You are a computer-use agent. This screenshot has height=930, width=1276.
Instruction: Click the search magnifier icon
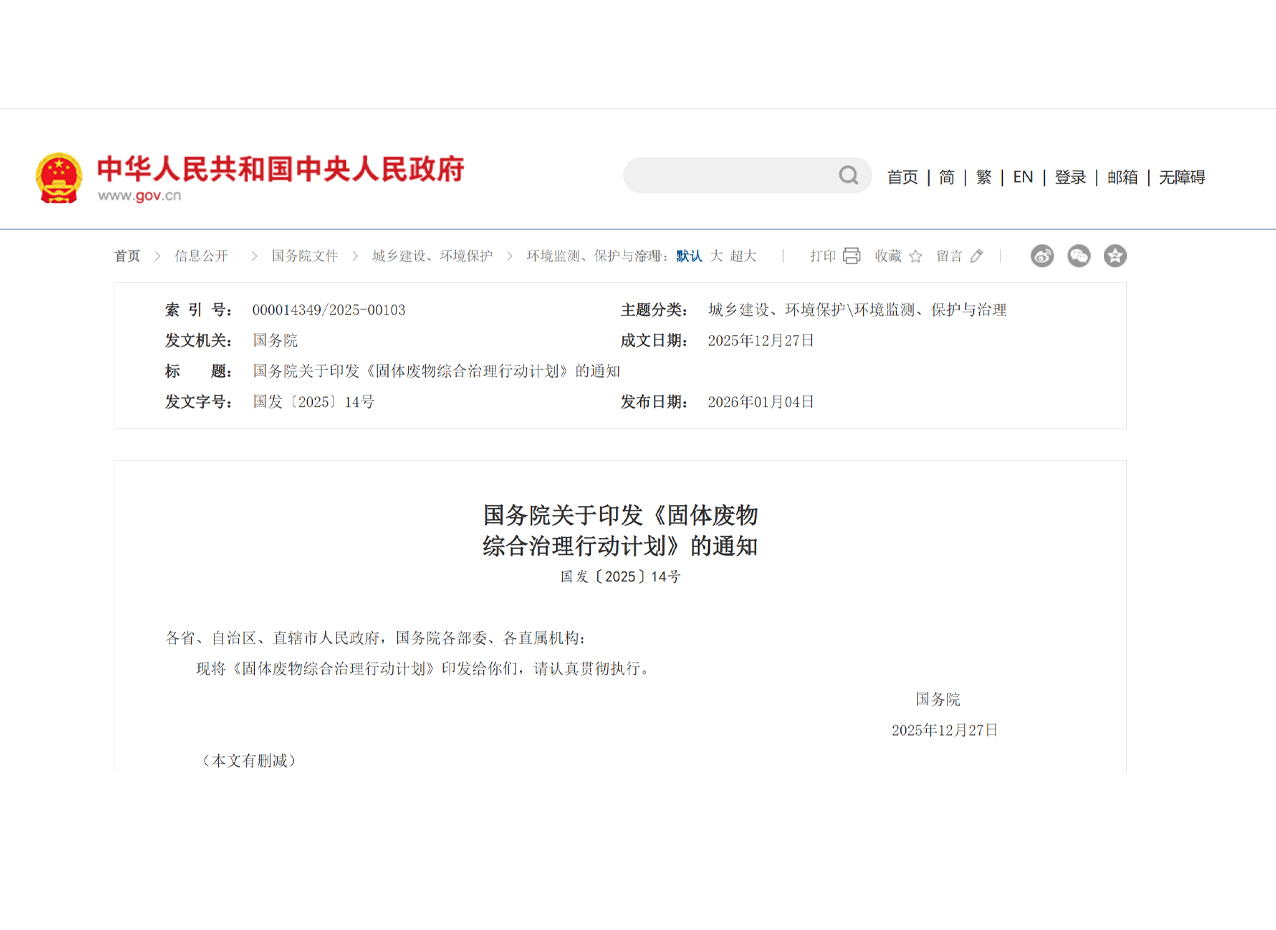pyautogui.click(x=848, y=176)
